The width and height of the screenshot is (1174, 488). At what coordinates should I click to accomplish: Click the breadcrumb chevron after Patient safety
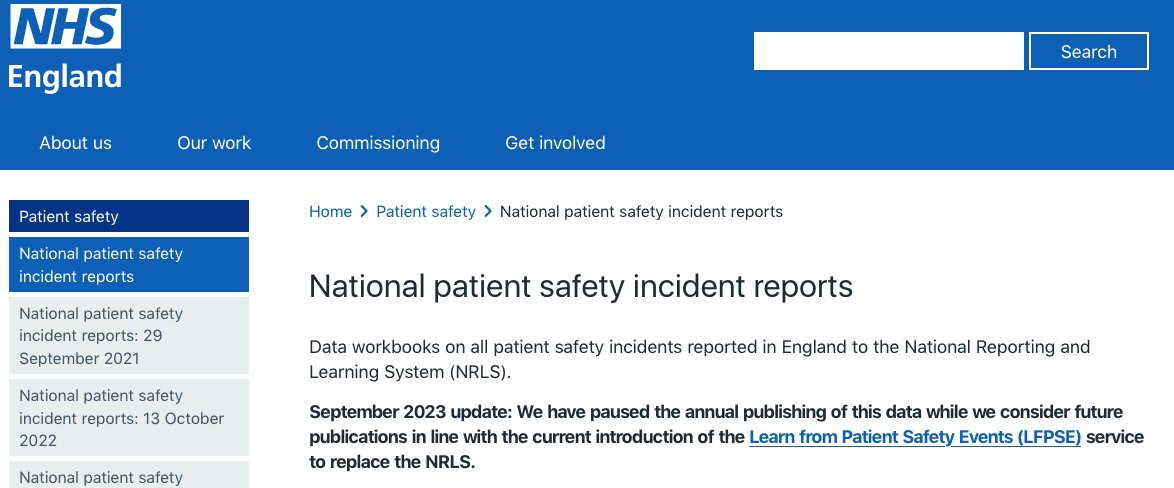pyautogui.click(x=488, y=212)
